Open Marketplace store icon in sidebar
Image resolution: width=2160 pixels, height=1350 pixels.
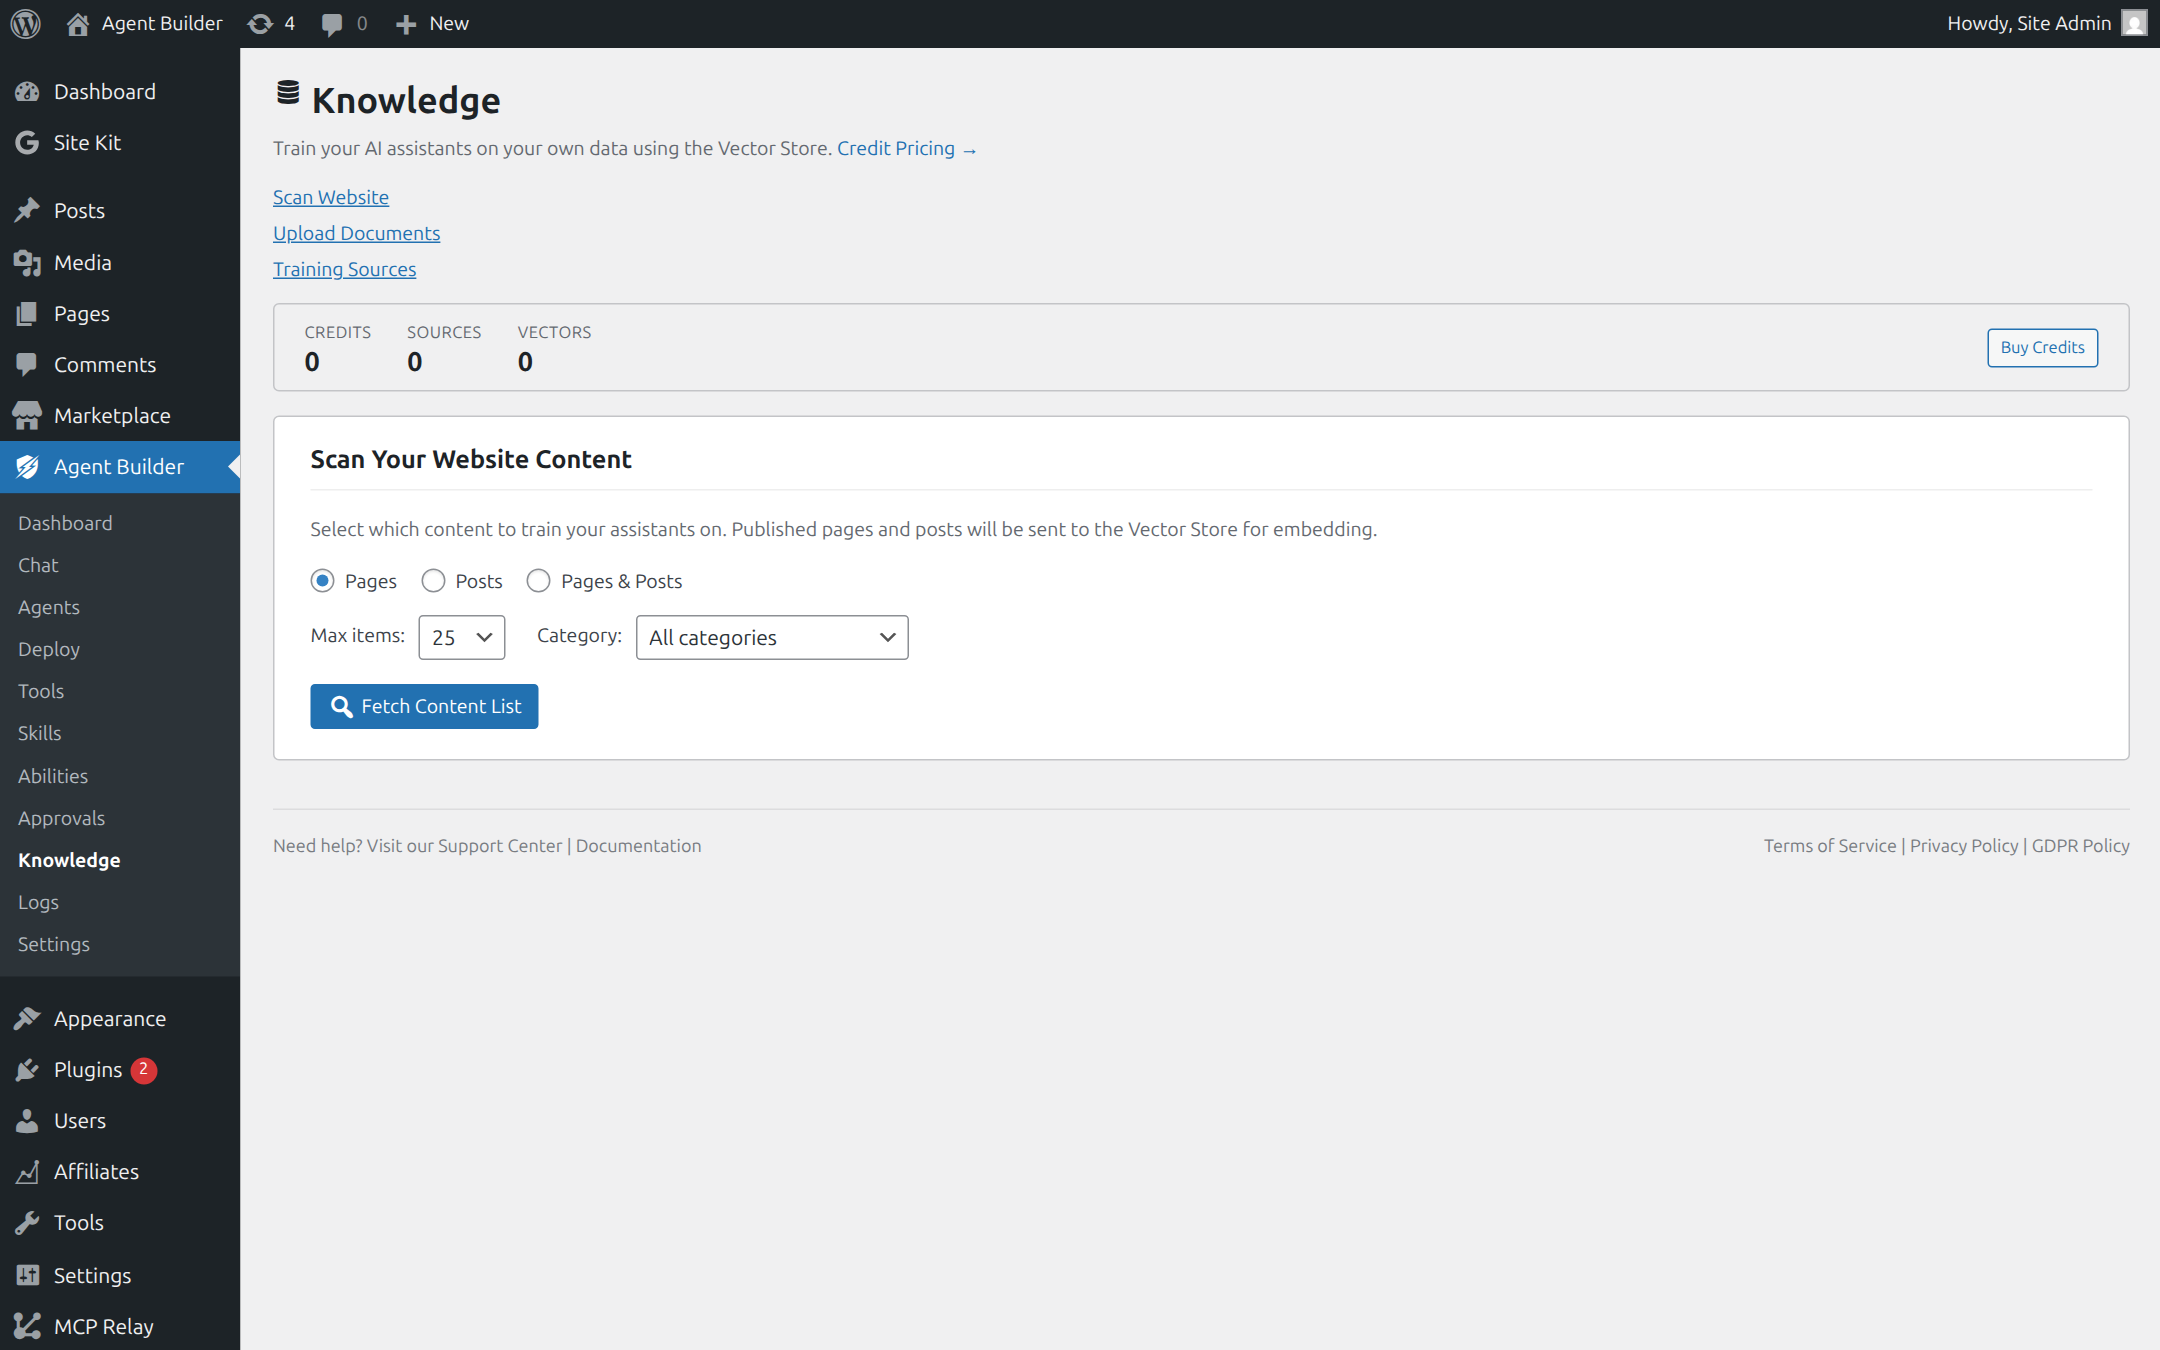pyautogui.click(x=27, y=416)
